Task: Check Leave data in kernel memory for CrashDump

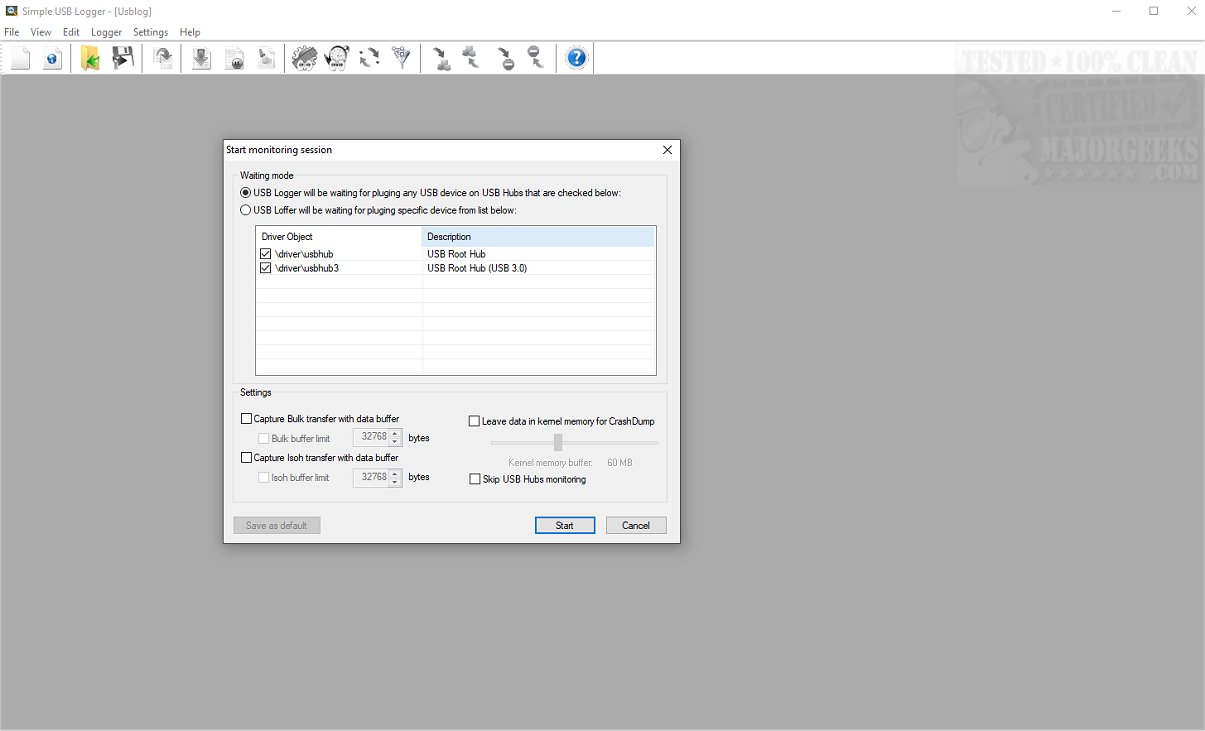Action: [475, 422]
